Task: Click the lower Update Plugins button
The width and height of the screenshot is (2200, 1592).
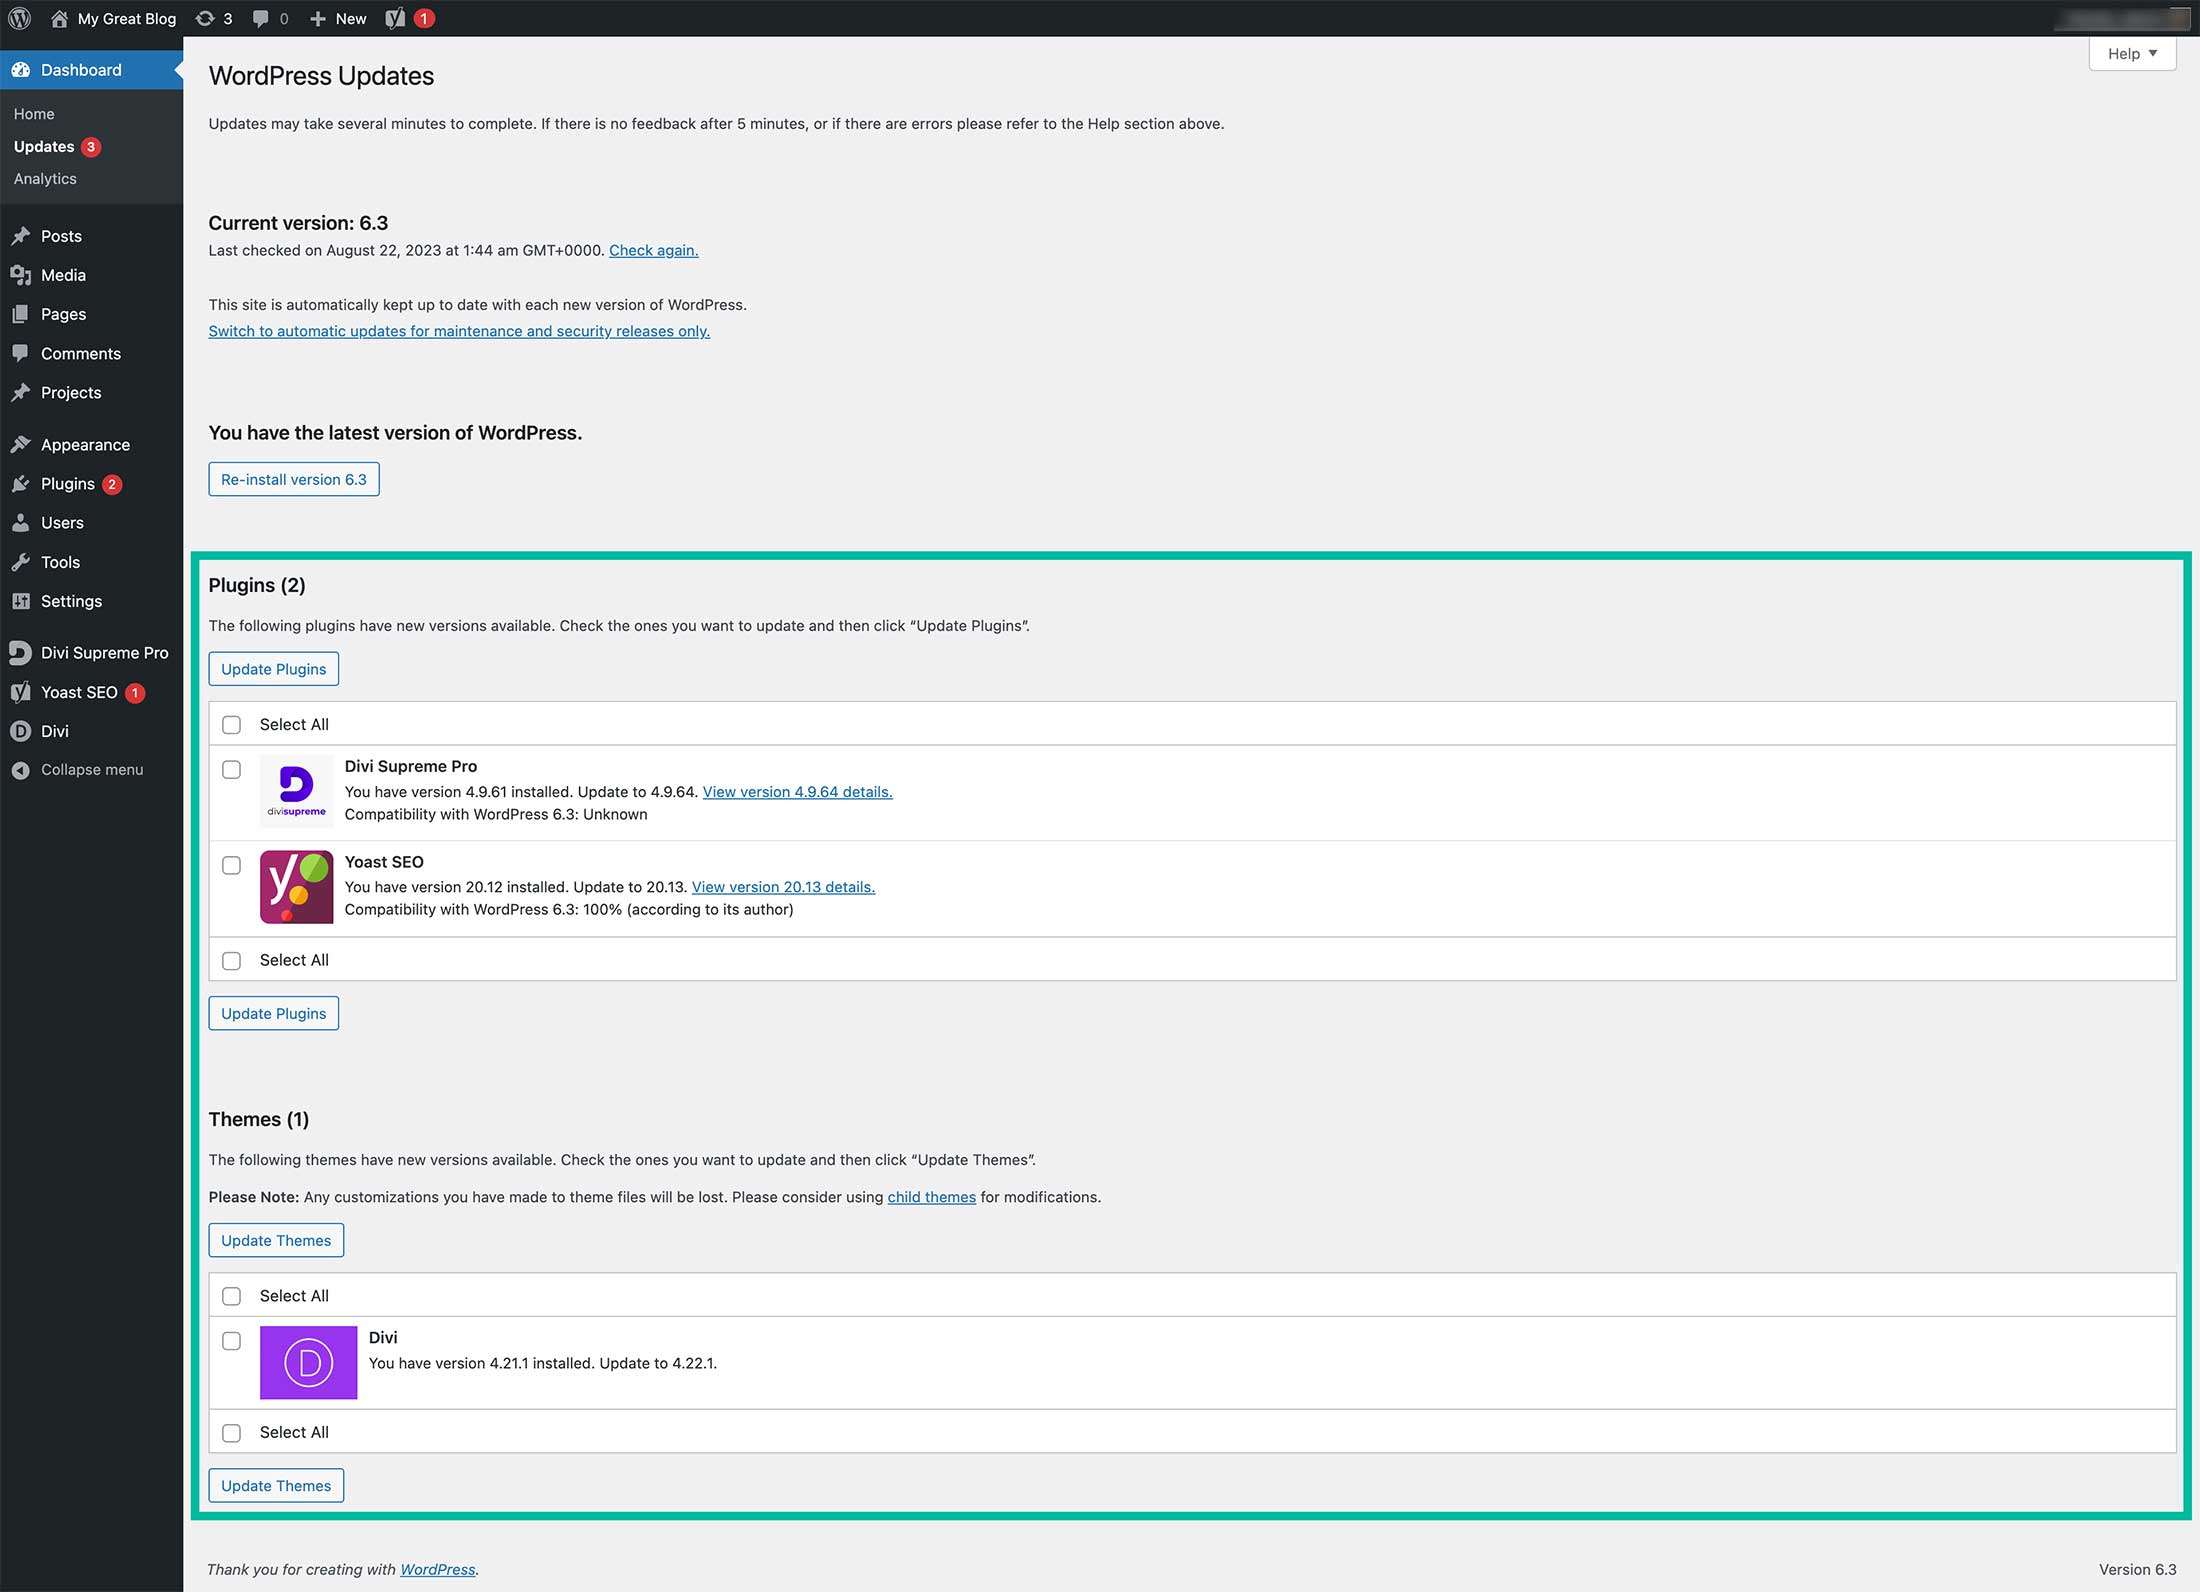Action: click(x=273, y=1013)
